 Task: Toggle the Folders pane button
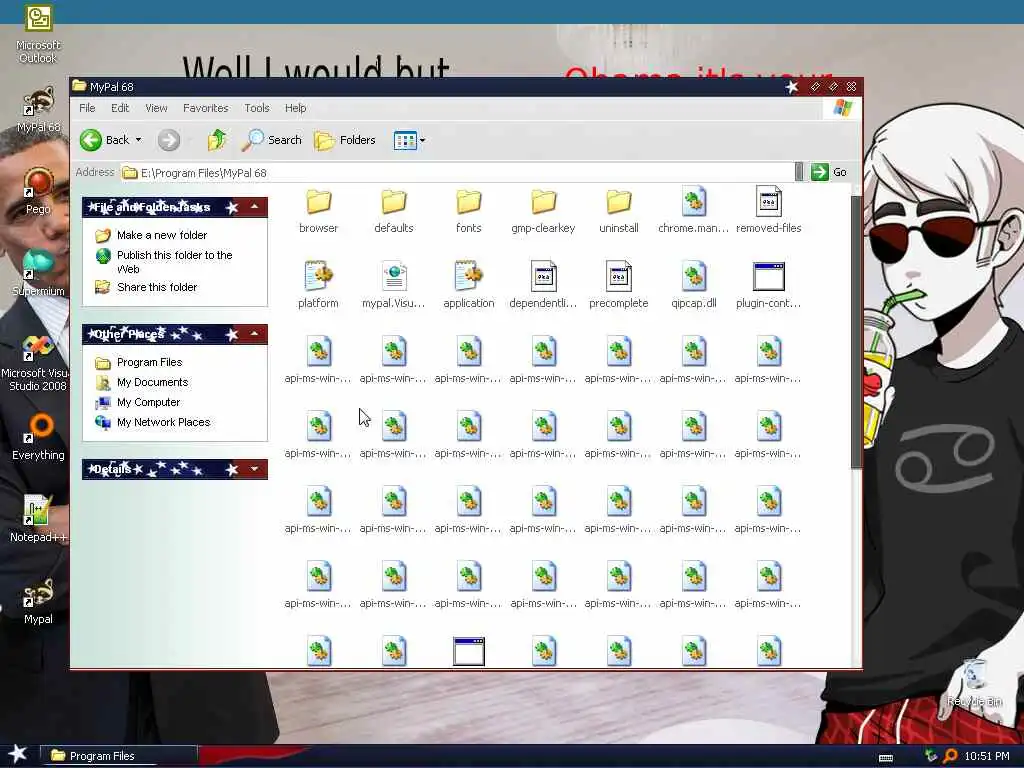(345, 140)
